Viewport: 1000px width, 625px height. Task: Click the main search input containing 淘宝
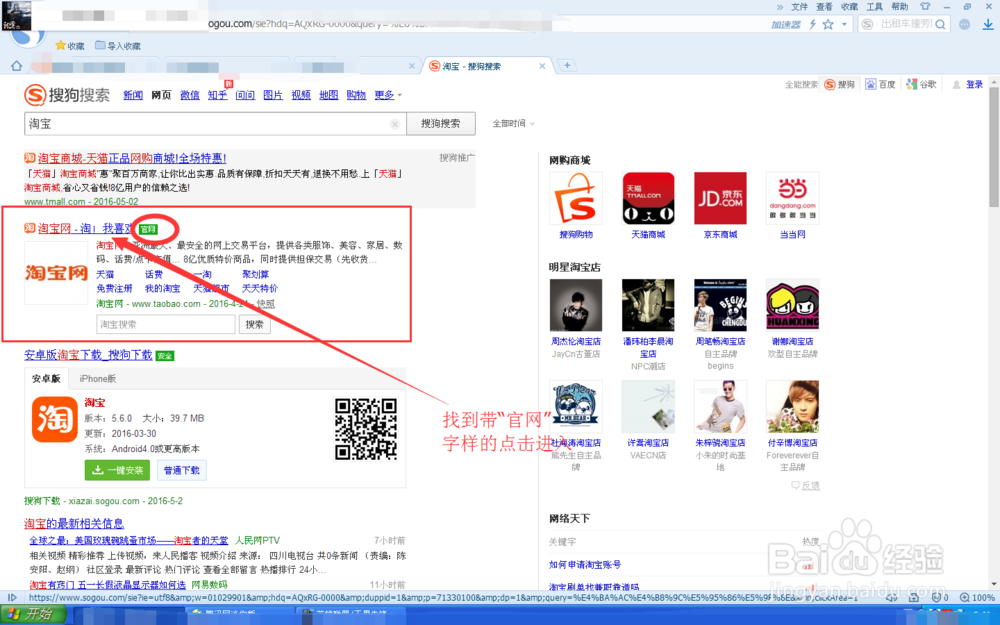click(215, 124)
